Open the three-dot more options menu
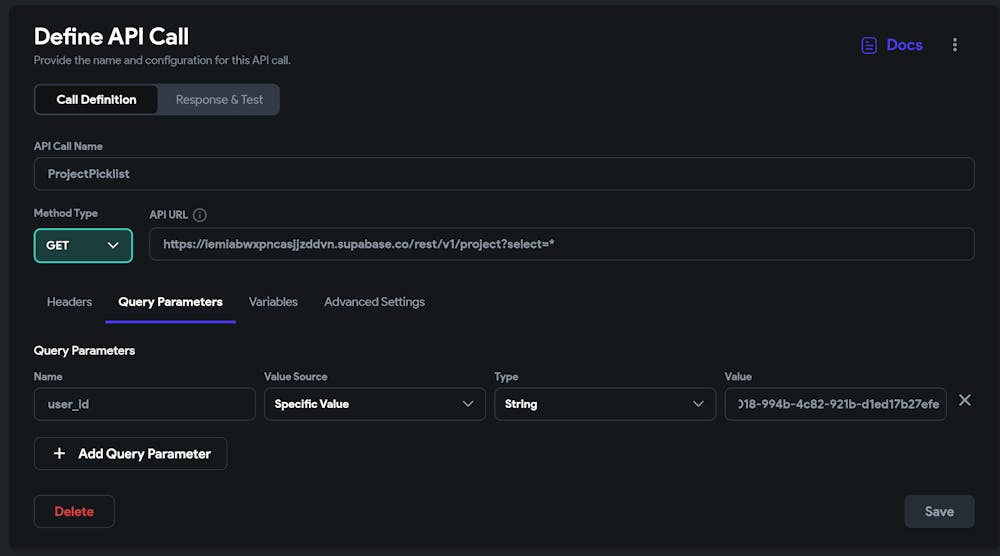 coord(955,45)
